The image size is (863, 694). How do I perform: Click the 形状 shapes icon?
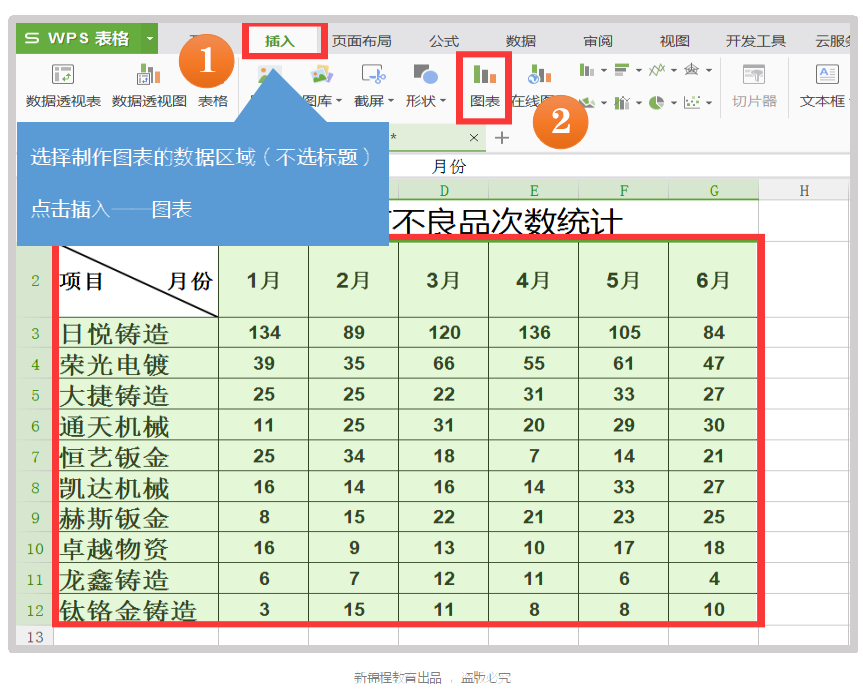point(425,74)
